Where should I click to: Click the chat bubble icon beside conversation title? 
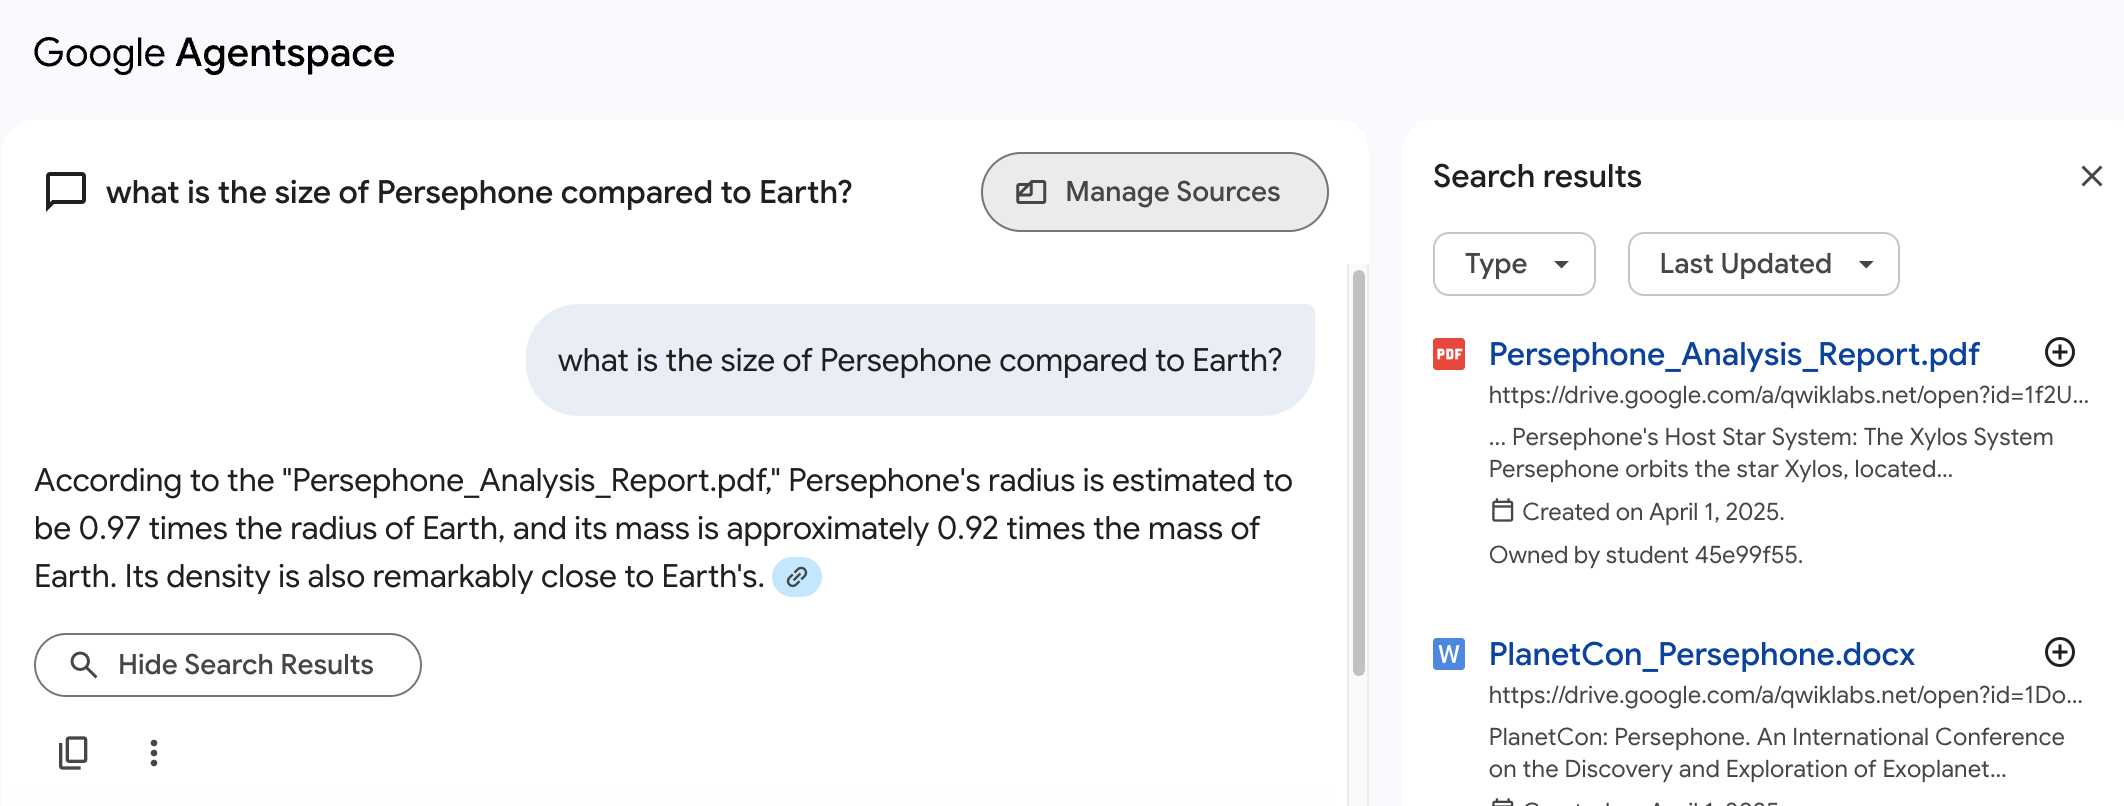66,191
